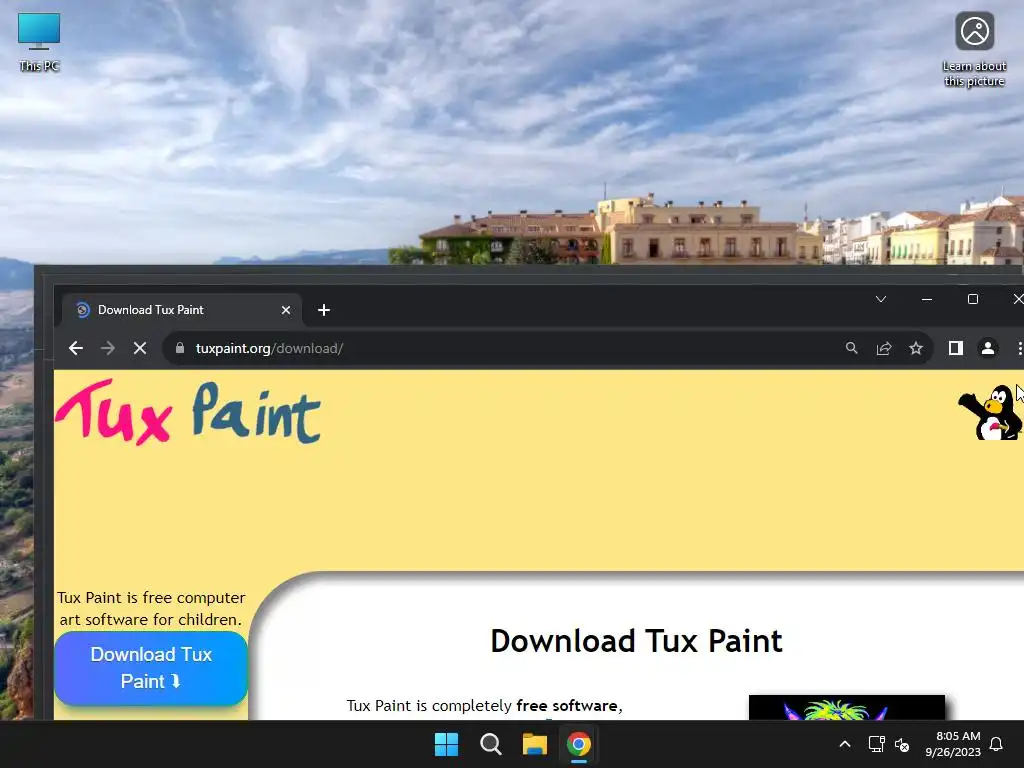View site info via lock icon

click(x=180, y=348)
